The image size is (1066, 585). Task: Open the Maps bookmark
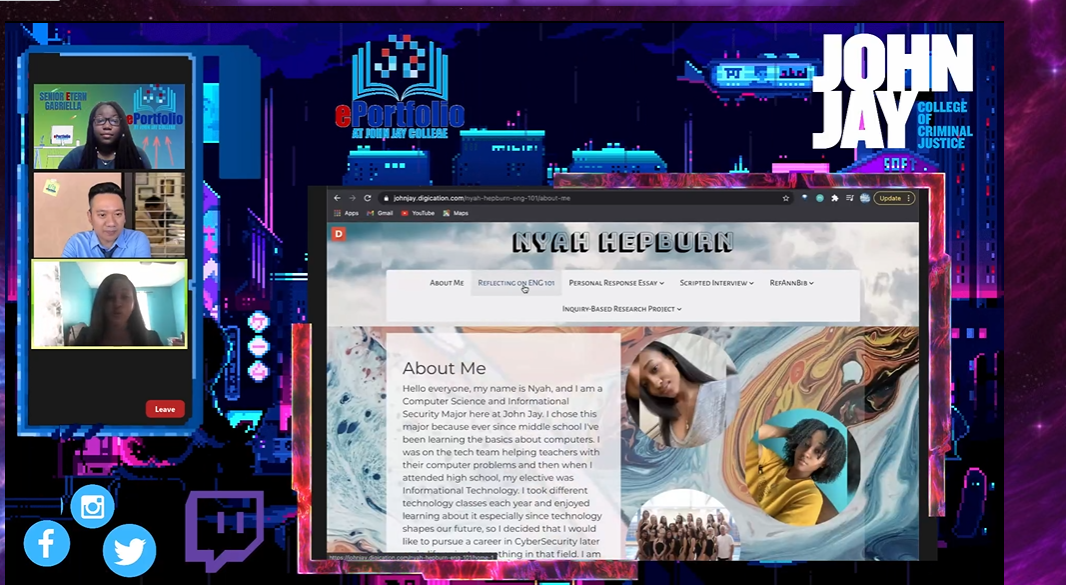tap(455, 213)
